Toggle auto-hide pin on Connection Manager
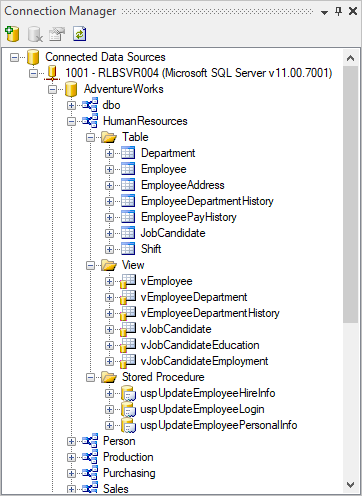Image resolution: width=362 pixels, height=496 pixels. (x=339, y=12)
